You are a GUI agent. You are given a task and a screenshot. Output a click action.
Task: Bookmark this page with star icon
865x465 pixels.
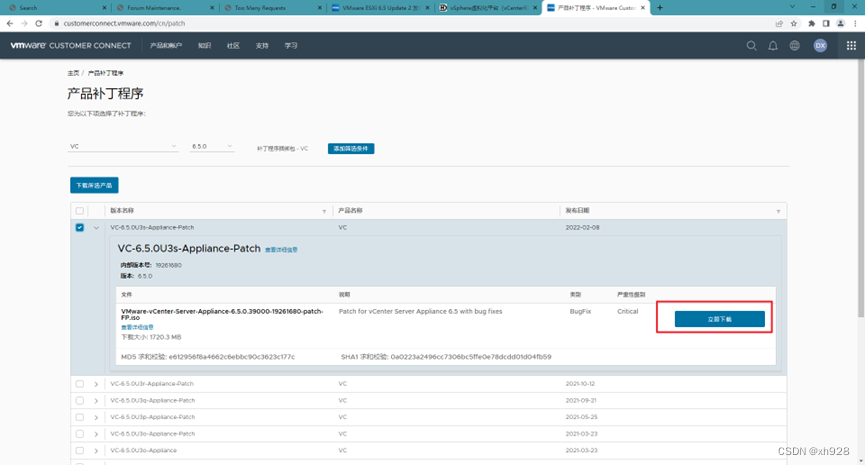click(794, 23)
